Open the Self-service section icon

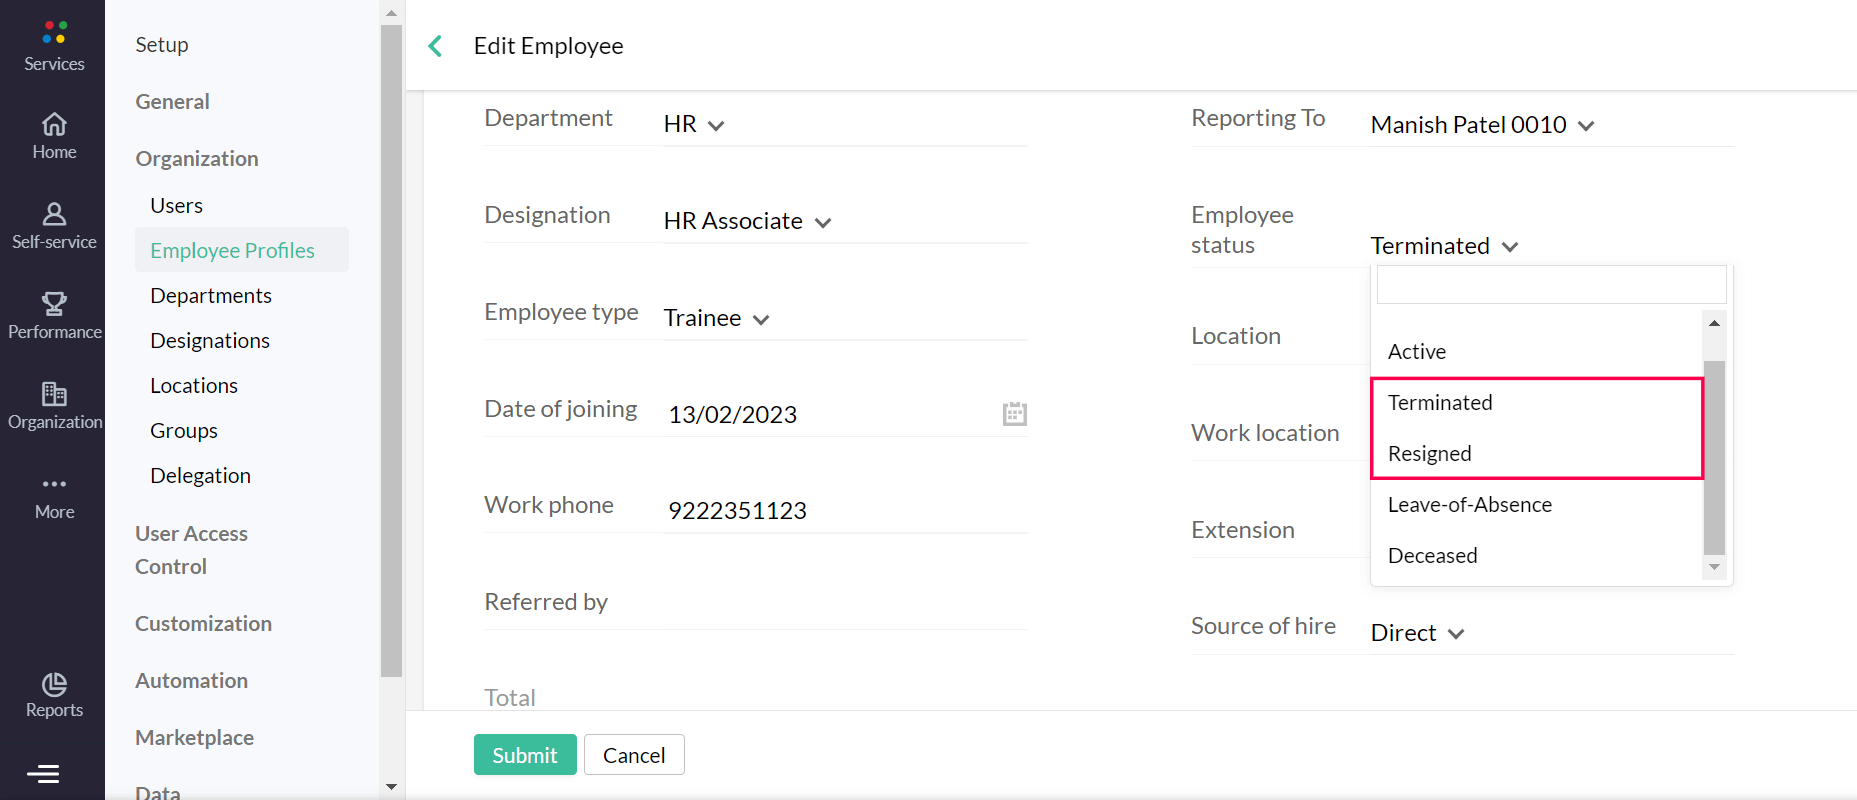click(54, 214)
